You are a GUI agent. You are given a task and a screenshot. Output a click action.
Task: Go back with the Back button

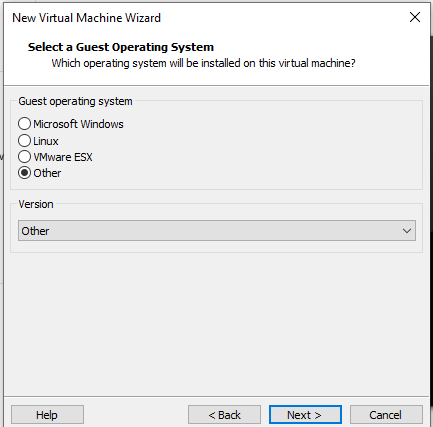(x=224, y=415)
